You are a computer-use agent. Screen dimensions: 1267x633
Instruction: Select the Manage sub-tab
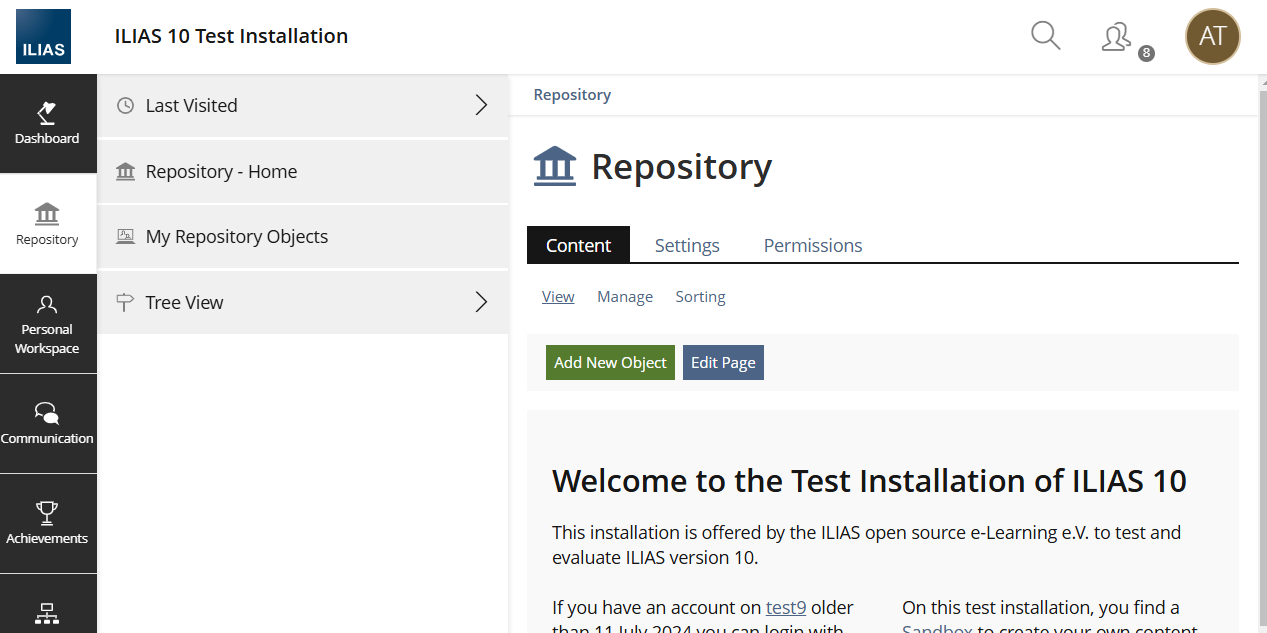click(x=625, y=297)
